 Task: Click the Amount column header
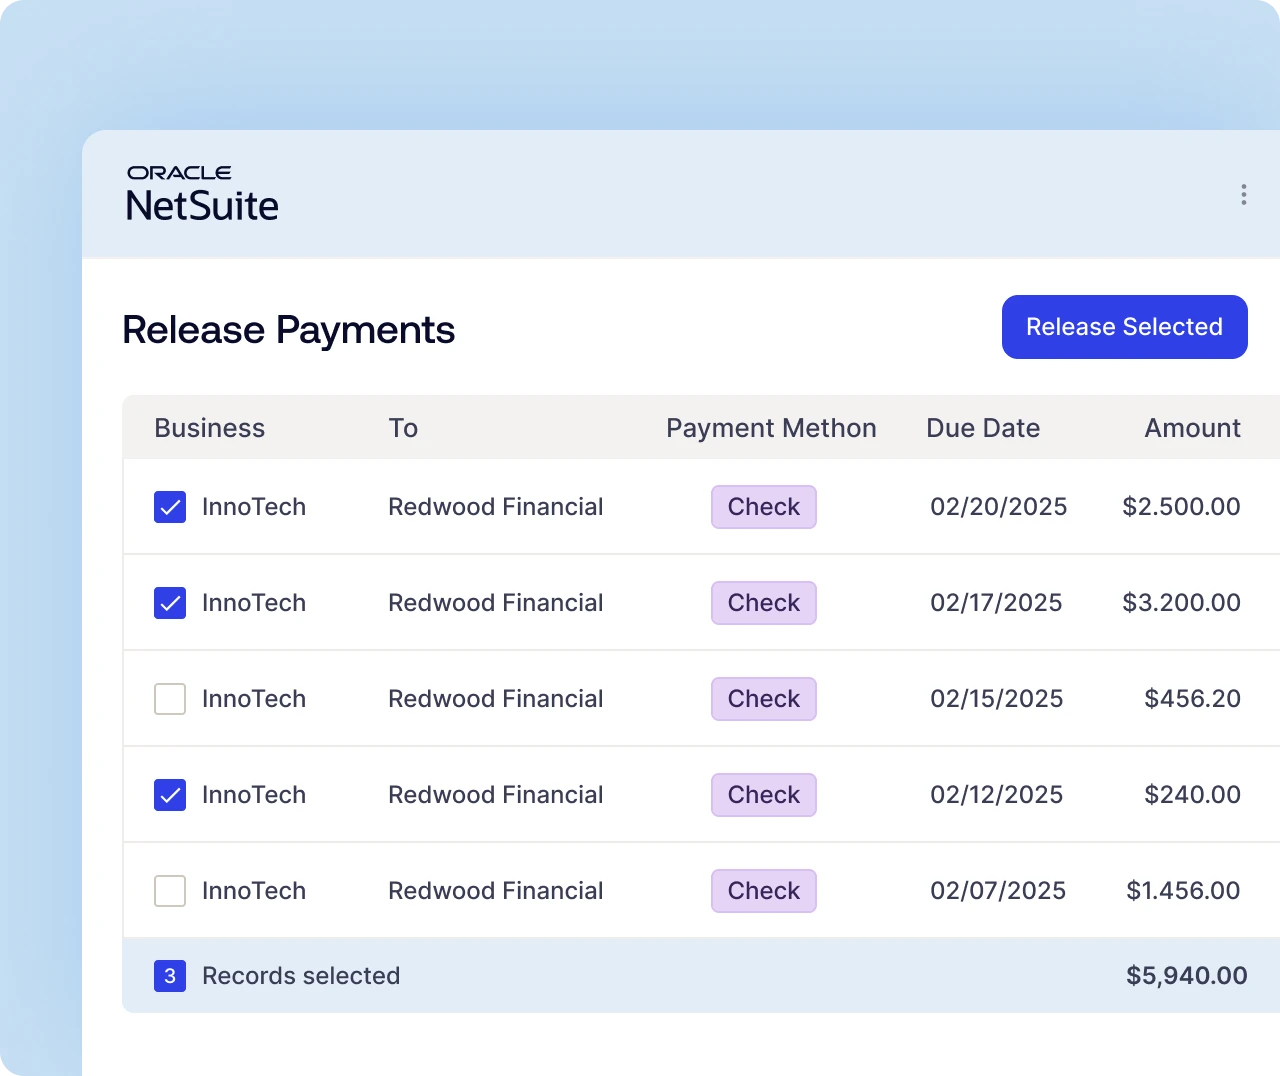(x=1192, y=428)
